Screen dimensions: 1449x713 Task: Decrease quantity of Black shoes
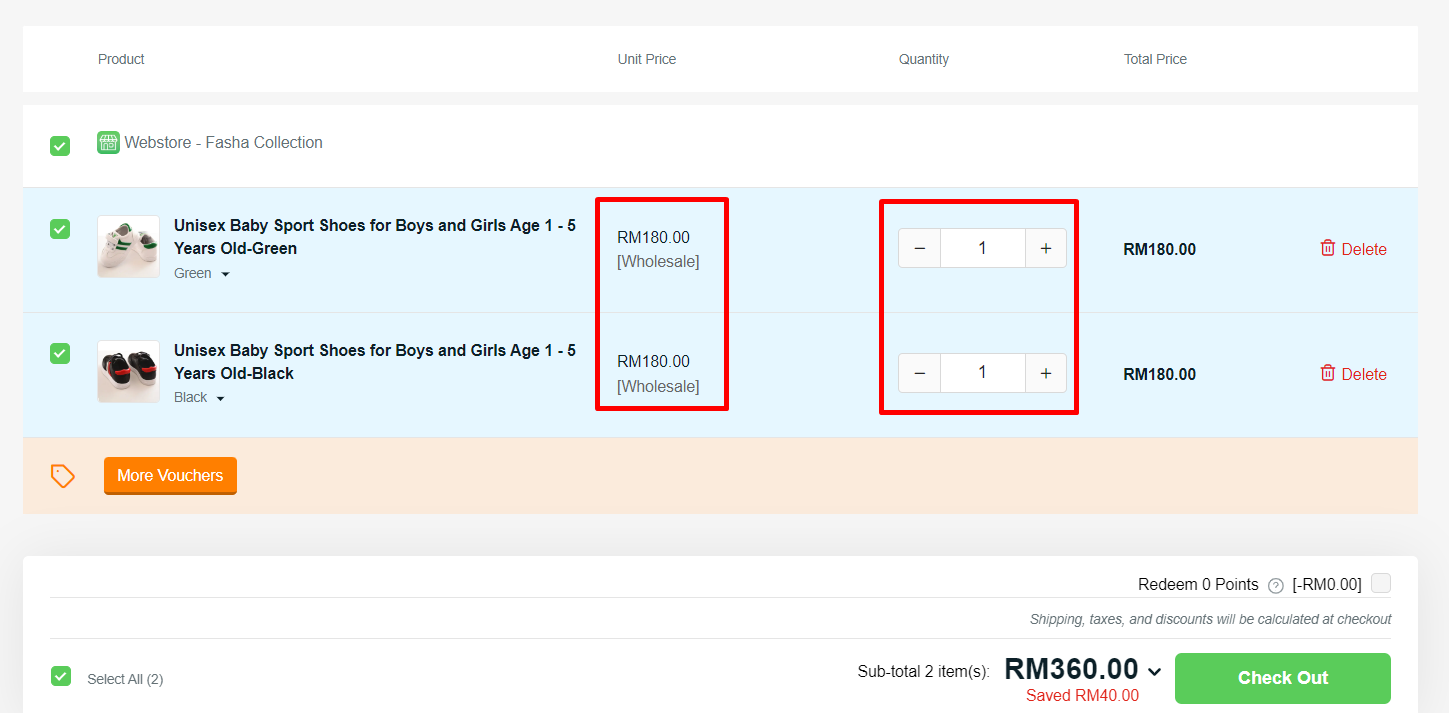tap(919, 373)
